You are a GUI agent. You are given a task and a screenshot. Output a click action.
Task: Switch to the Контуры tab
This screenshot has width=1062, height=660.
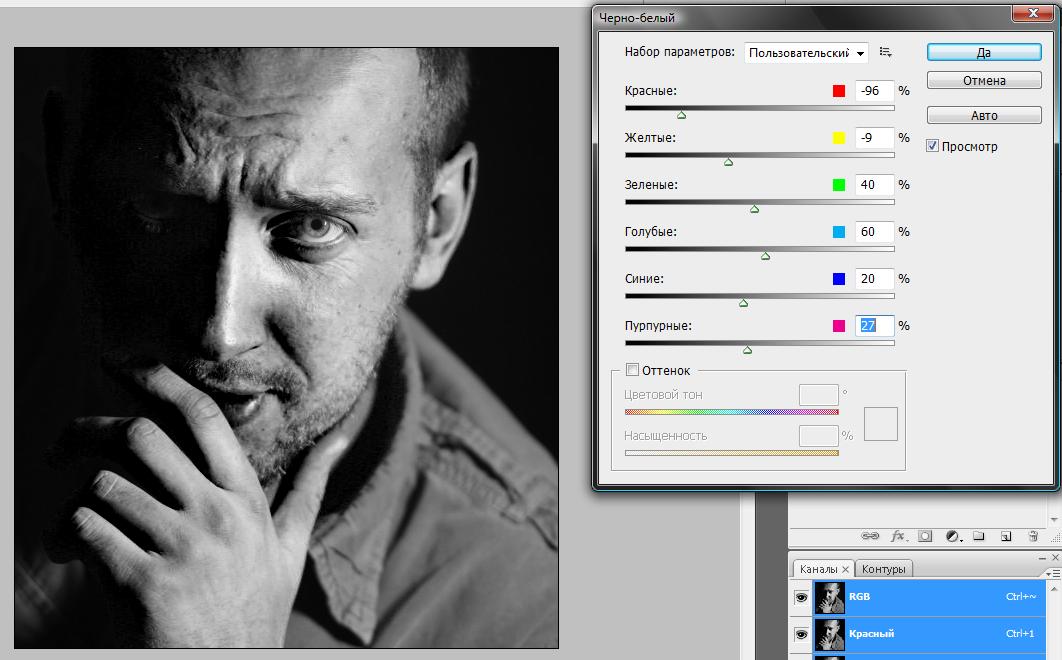[884, 569]
